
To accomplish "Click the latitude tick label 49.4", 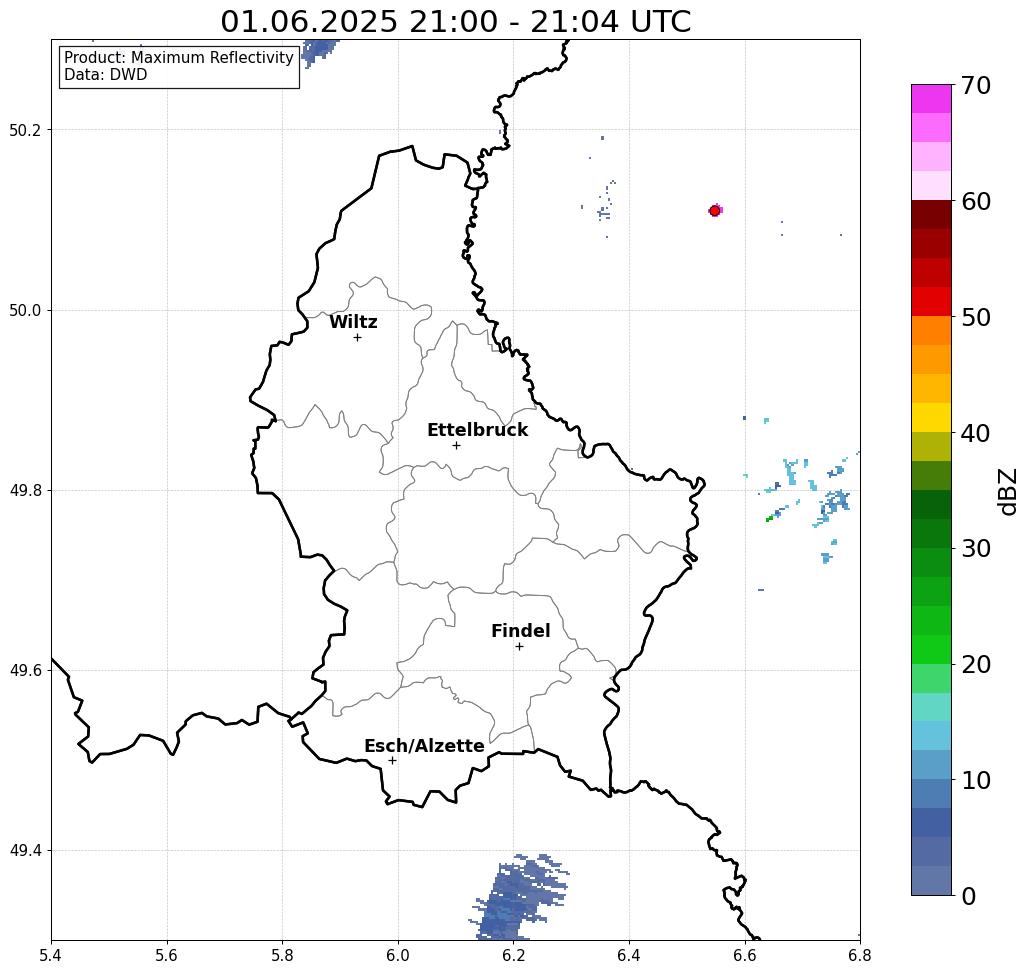I will 24,851.
